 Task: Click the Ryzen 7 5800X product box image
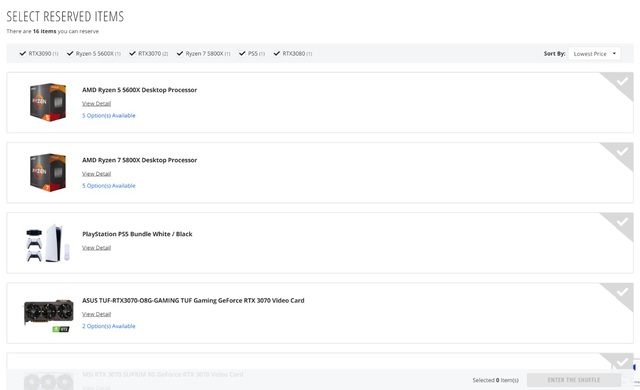pos(48,173)
